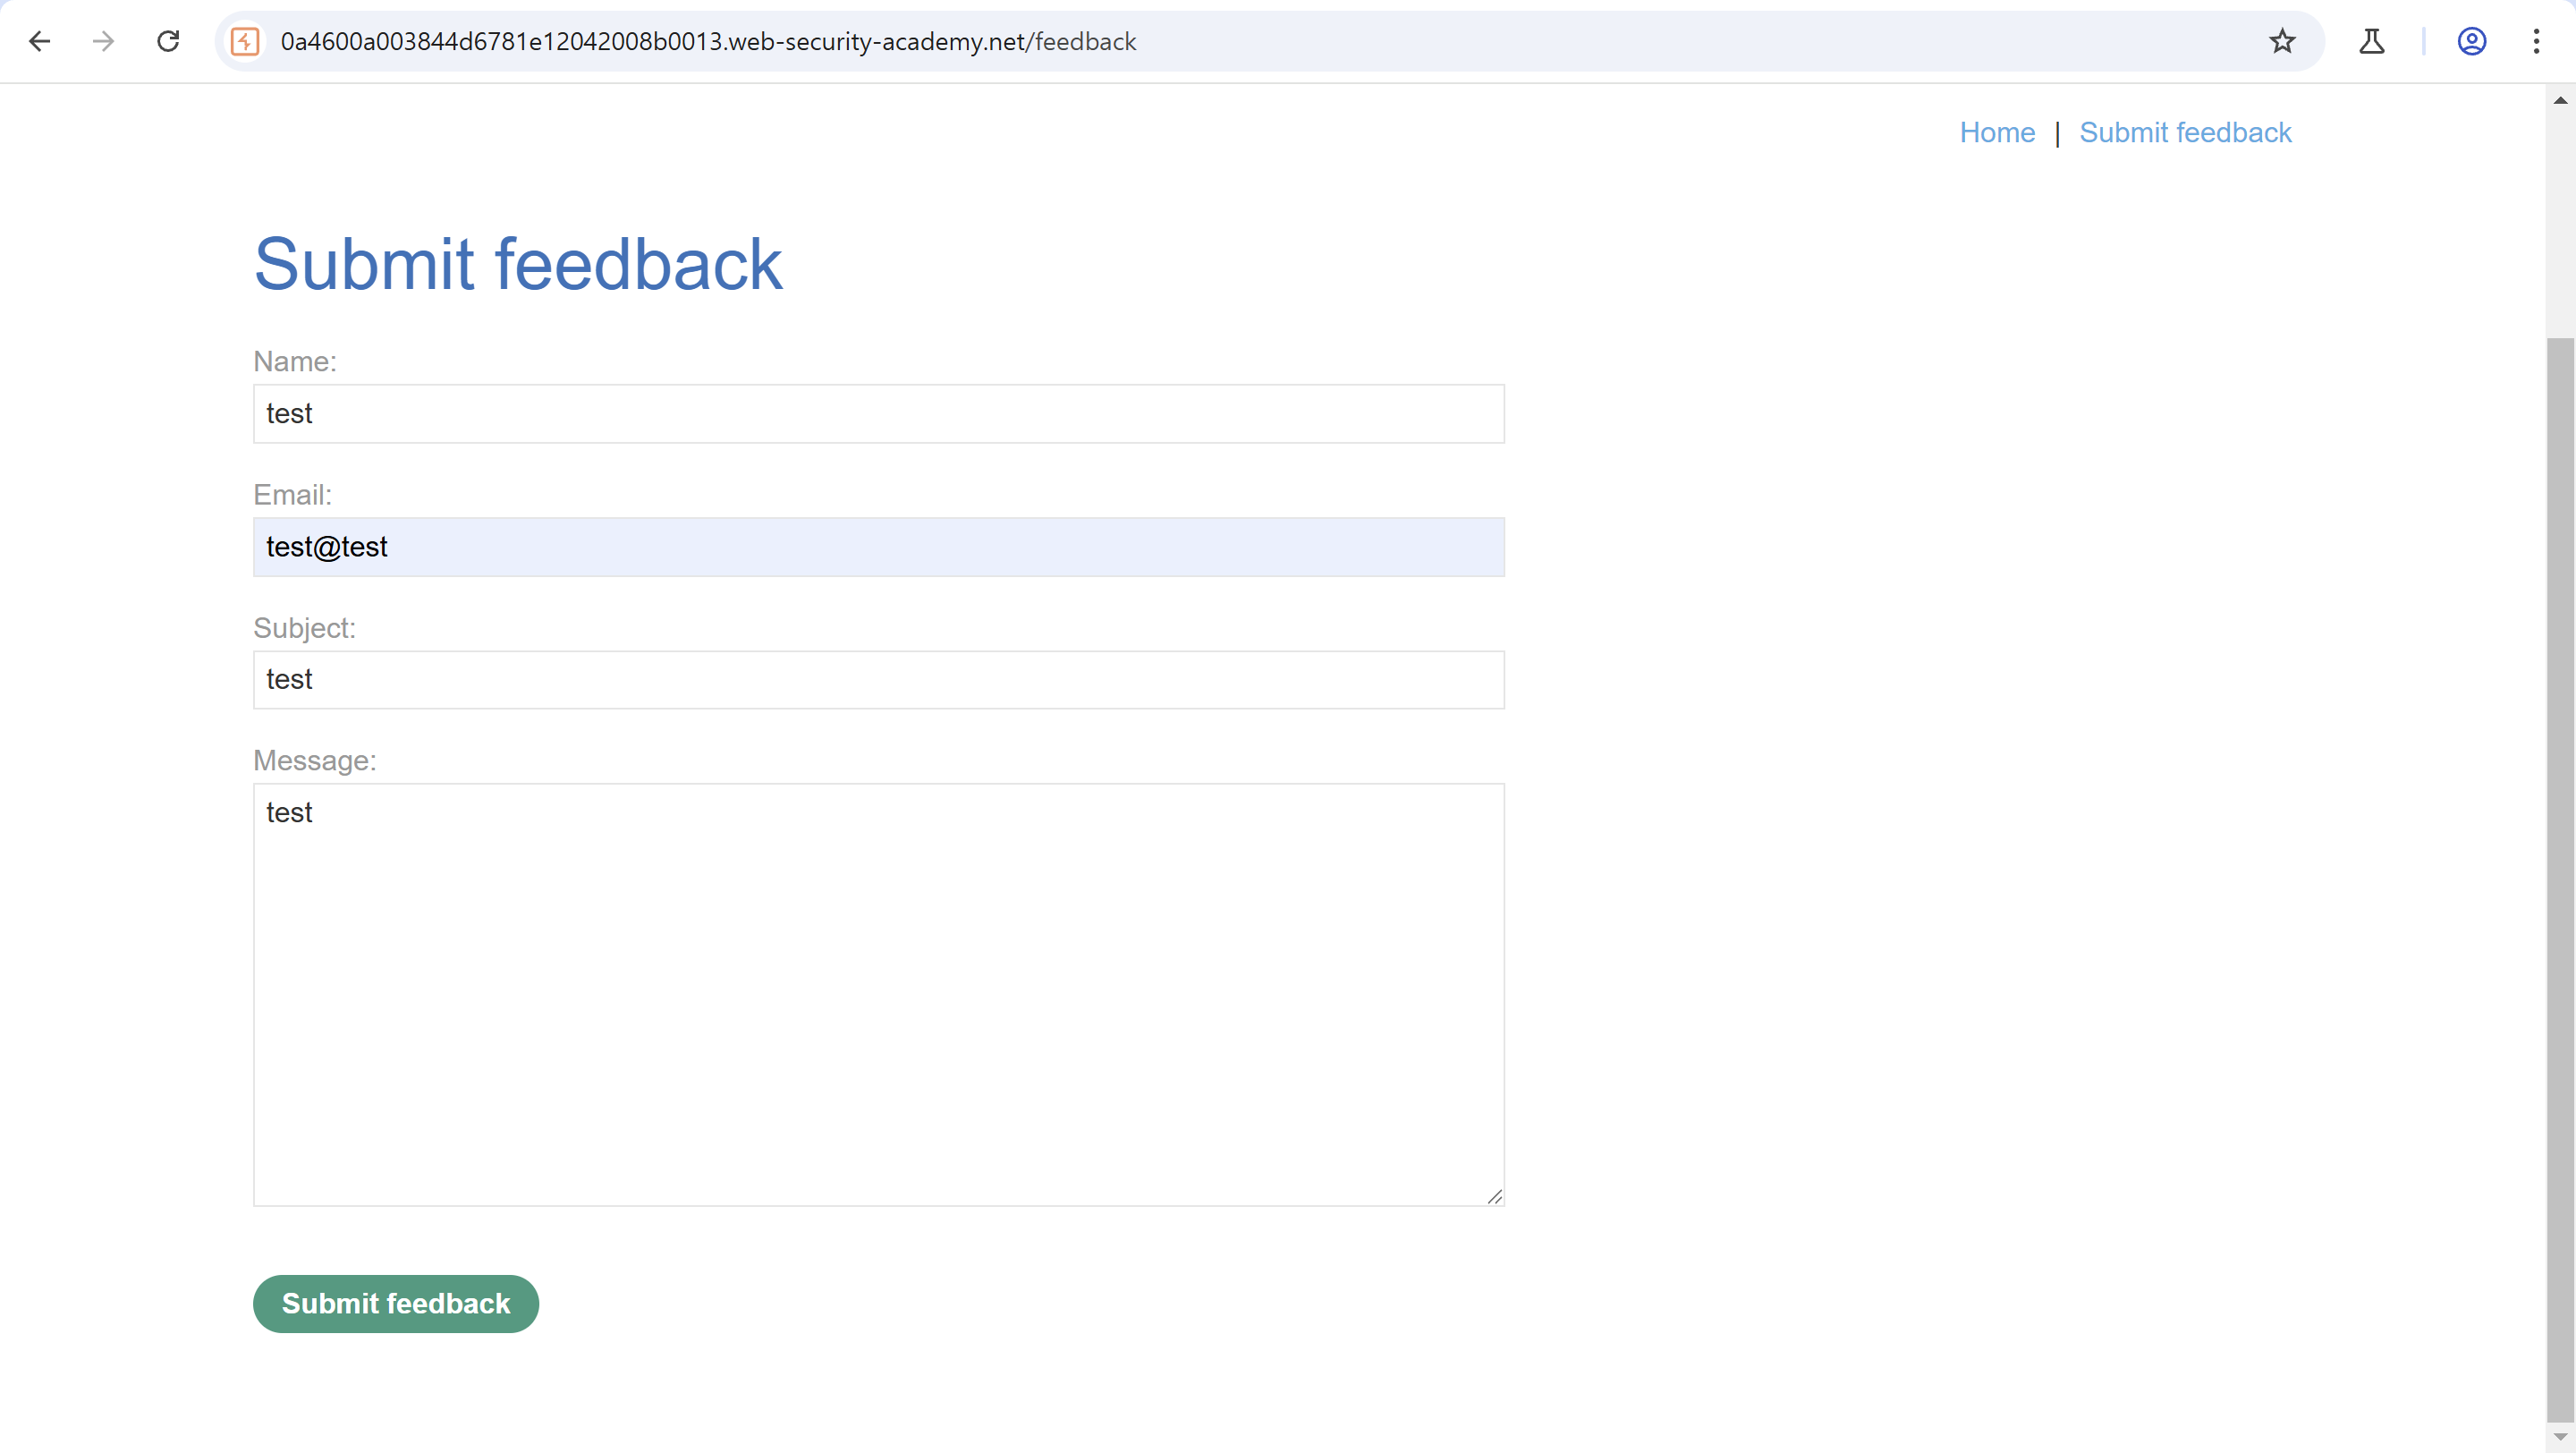Image resolution: width=2576 pixels, height=1453 pixels.
Task: Reload the feedback page
Action: coord(168,41)
